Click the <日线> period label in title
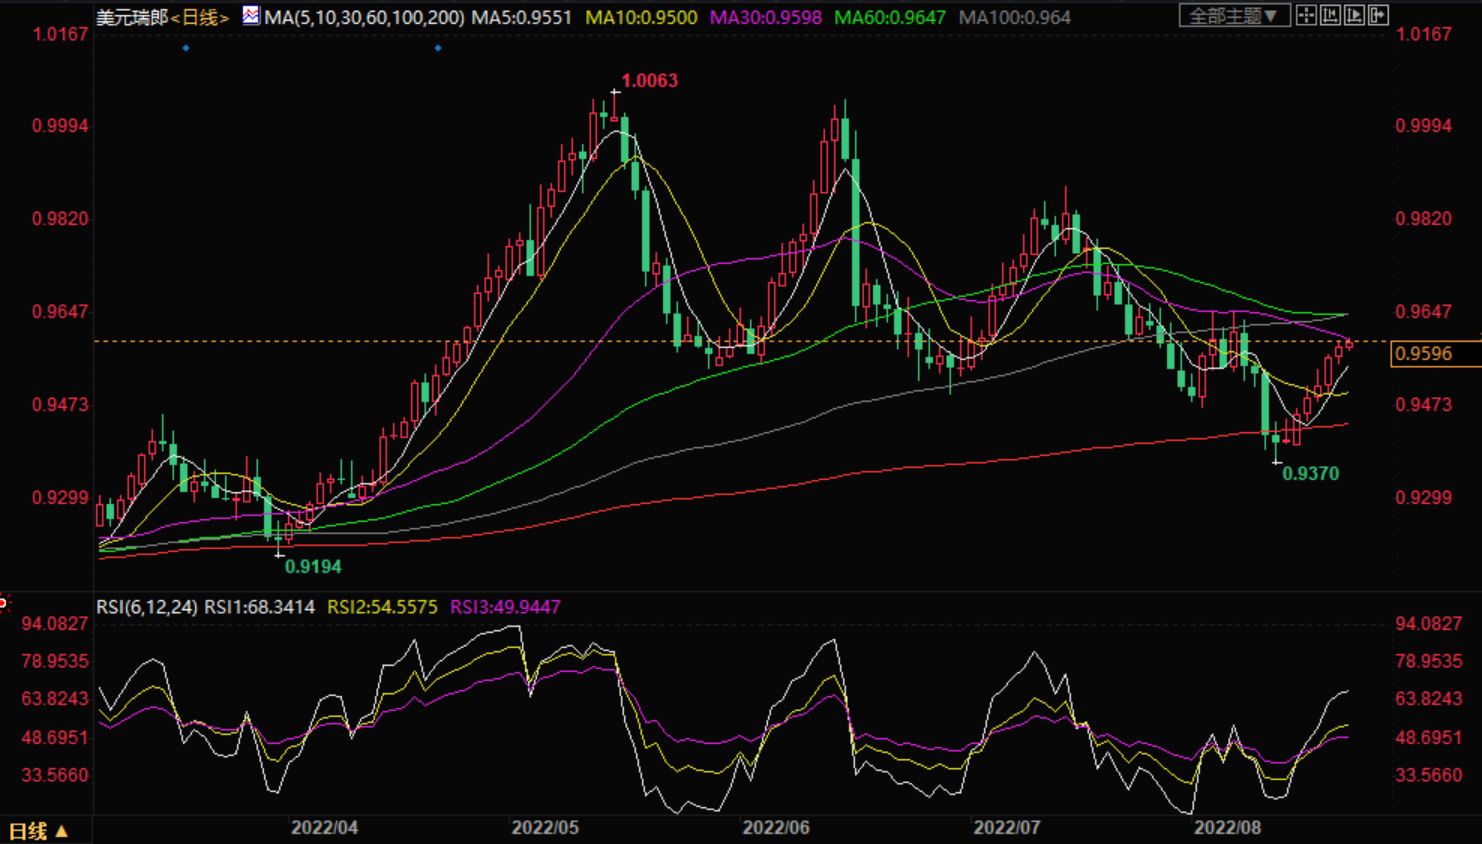Viewport: 1482px width, 844px height. [200, 18]
